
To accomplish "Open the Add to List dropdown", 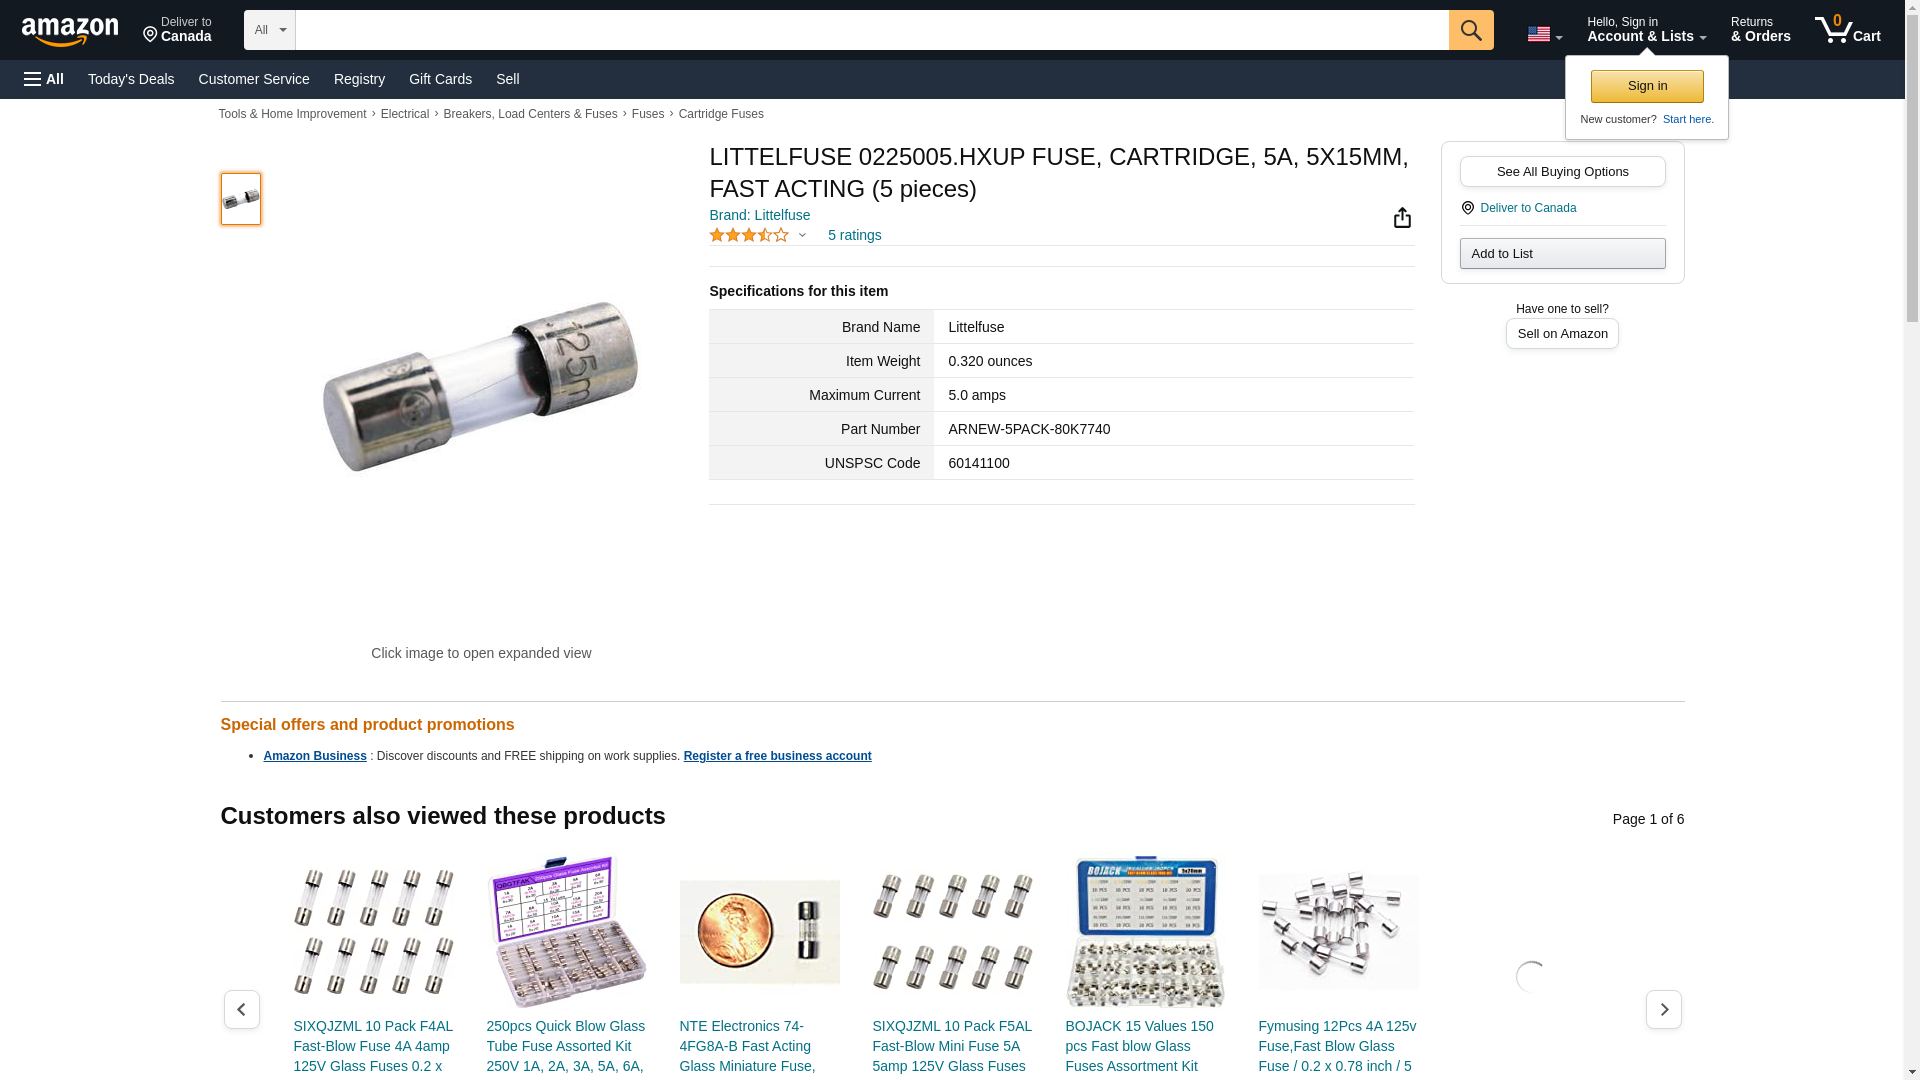I will tap(1562, 253).
